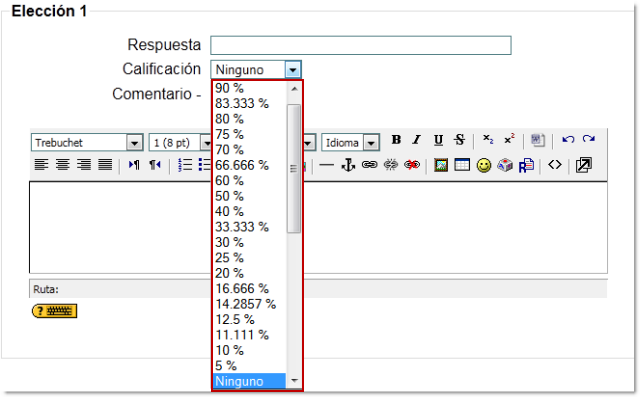This screenshot has height=397, width=640.
Task: Insert a special character
Action: click(505, 165)
